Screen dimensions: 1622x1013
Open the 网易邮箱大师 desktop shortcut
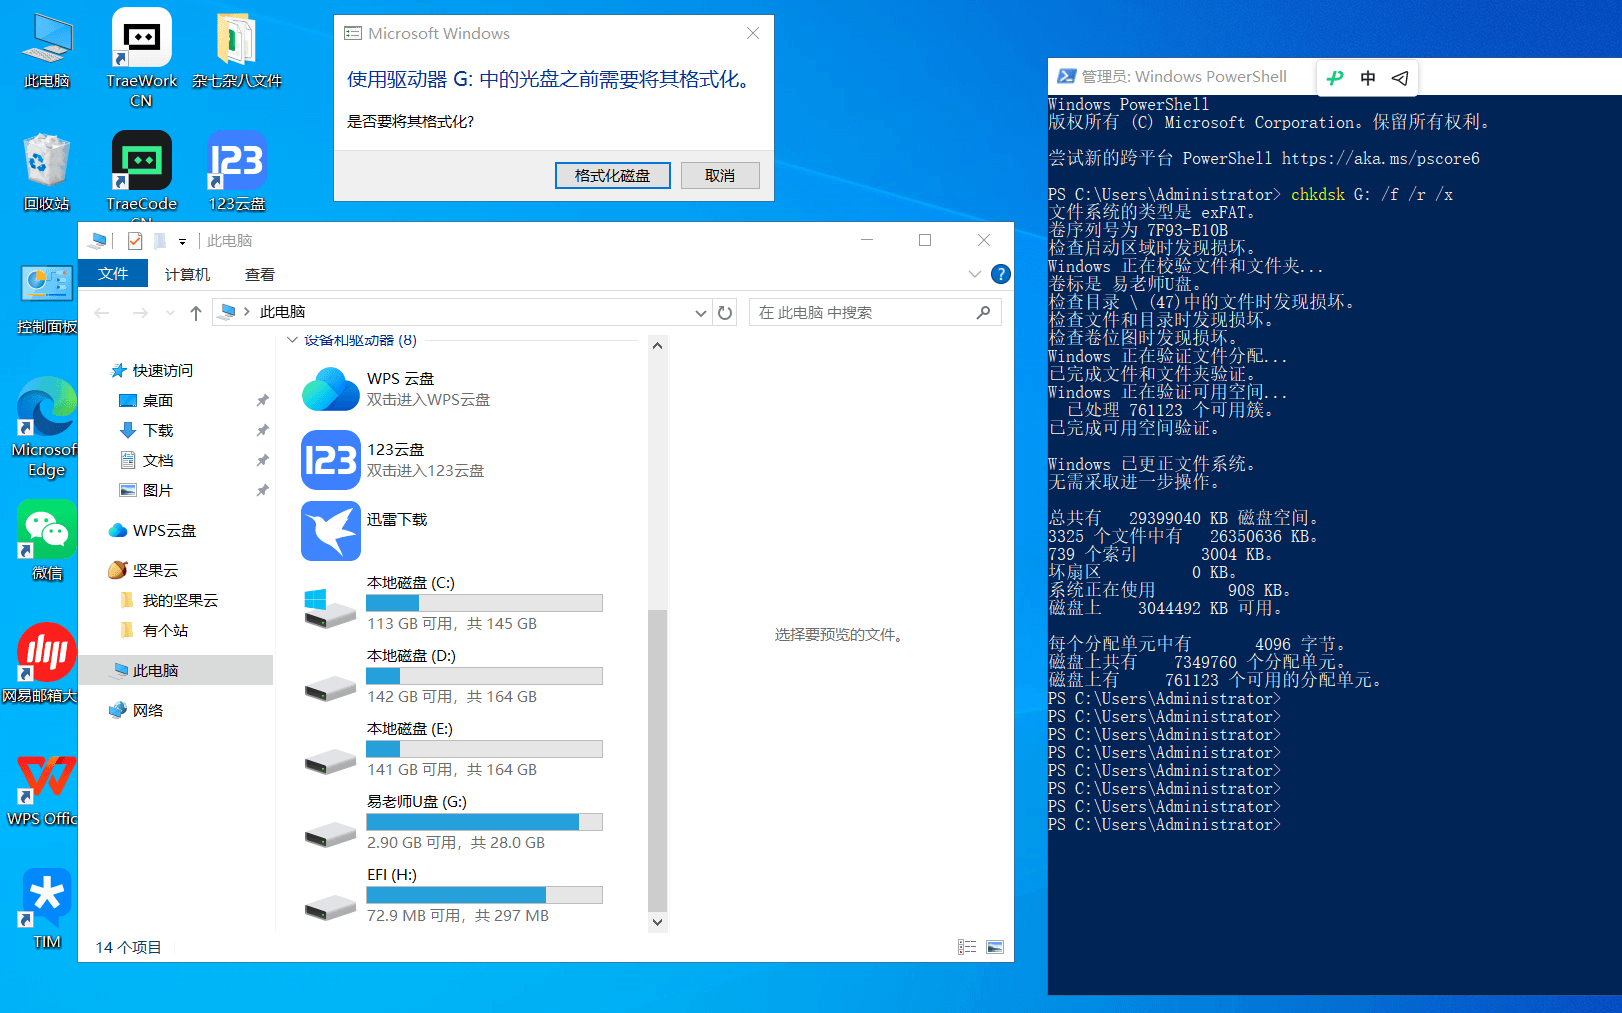click(40, 662)
